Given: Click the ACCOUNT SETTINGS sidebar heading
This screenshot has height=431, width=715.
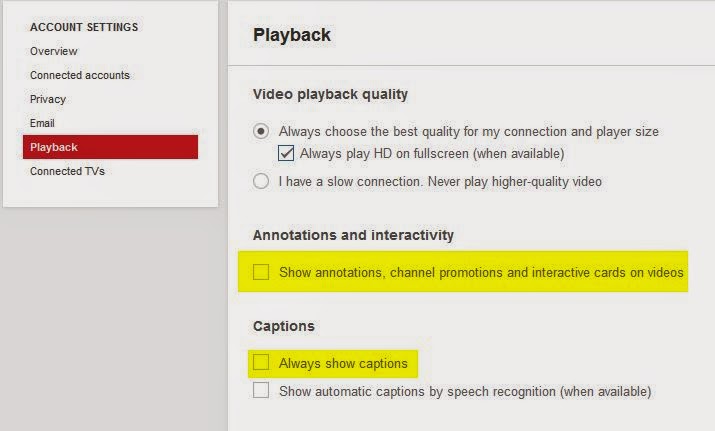Looking at the screenshot, I should (x=84, y=27).
